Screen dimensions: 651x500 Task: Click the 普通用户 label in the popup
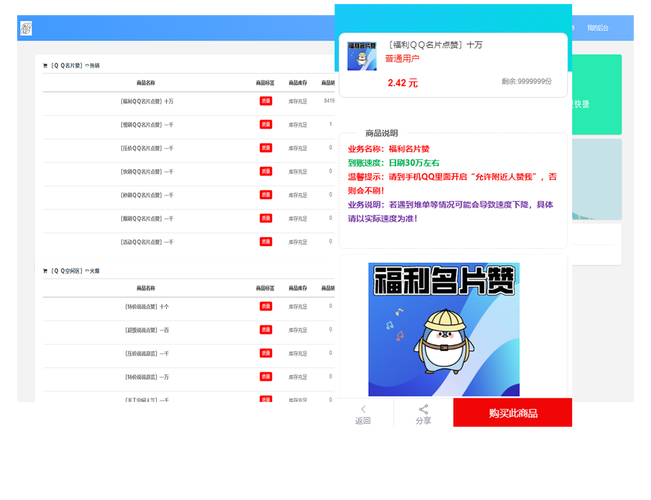[402, 59]
